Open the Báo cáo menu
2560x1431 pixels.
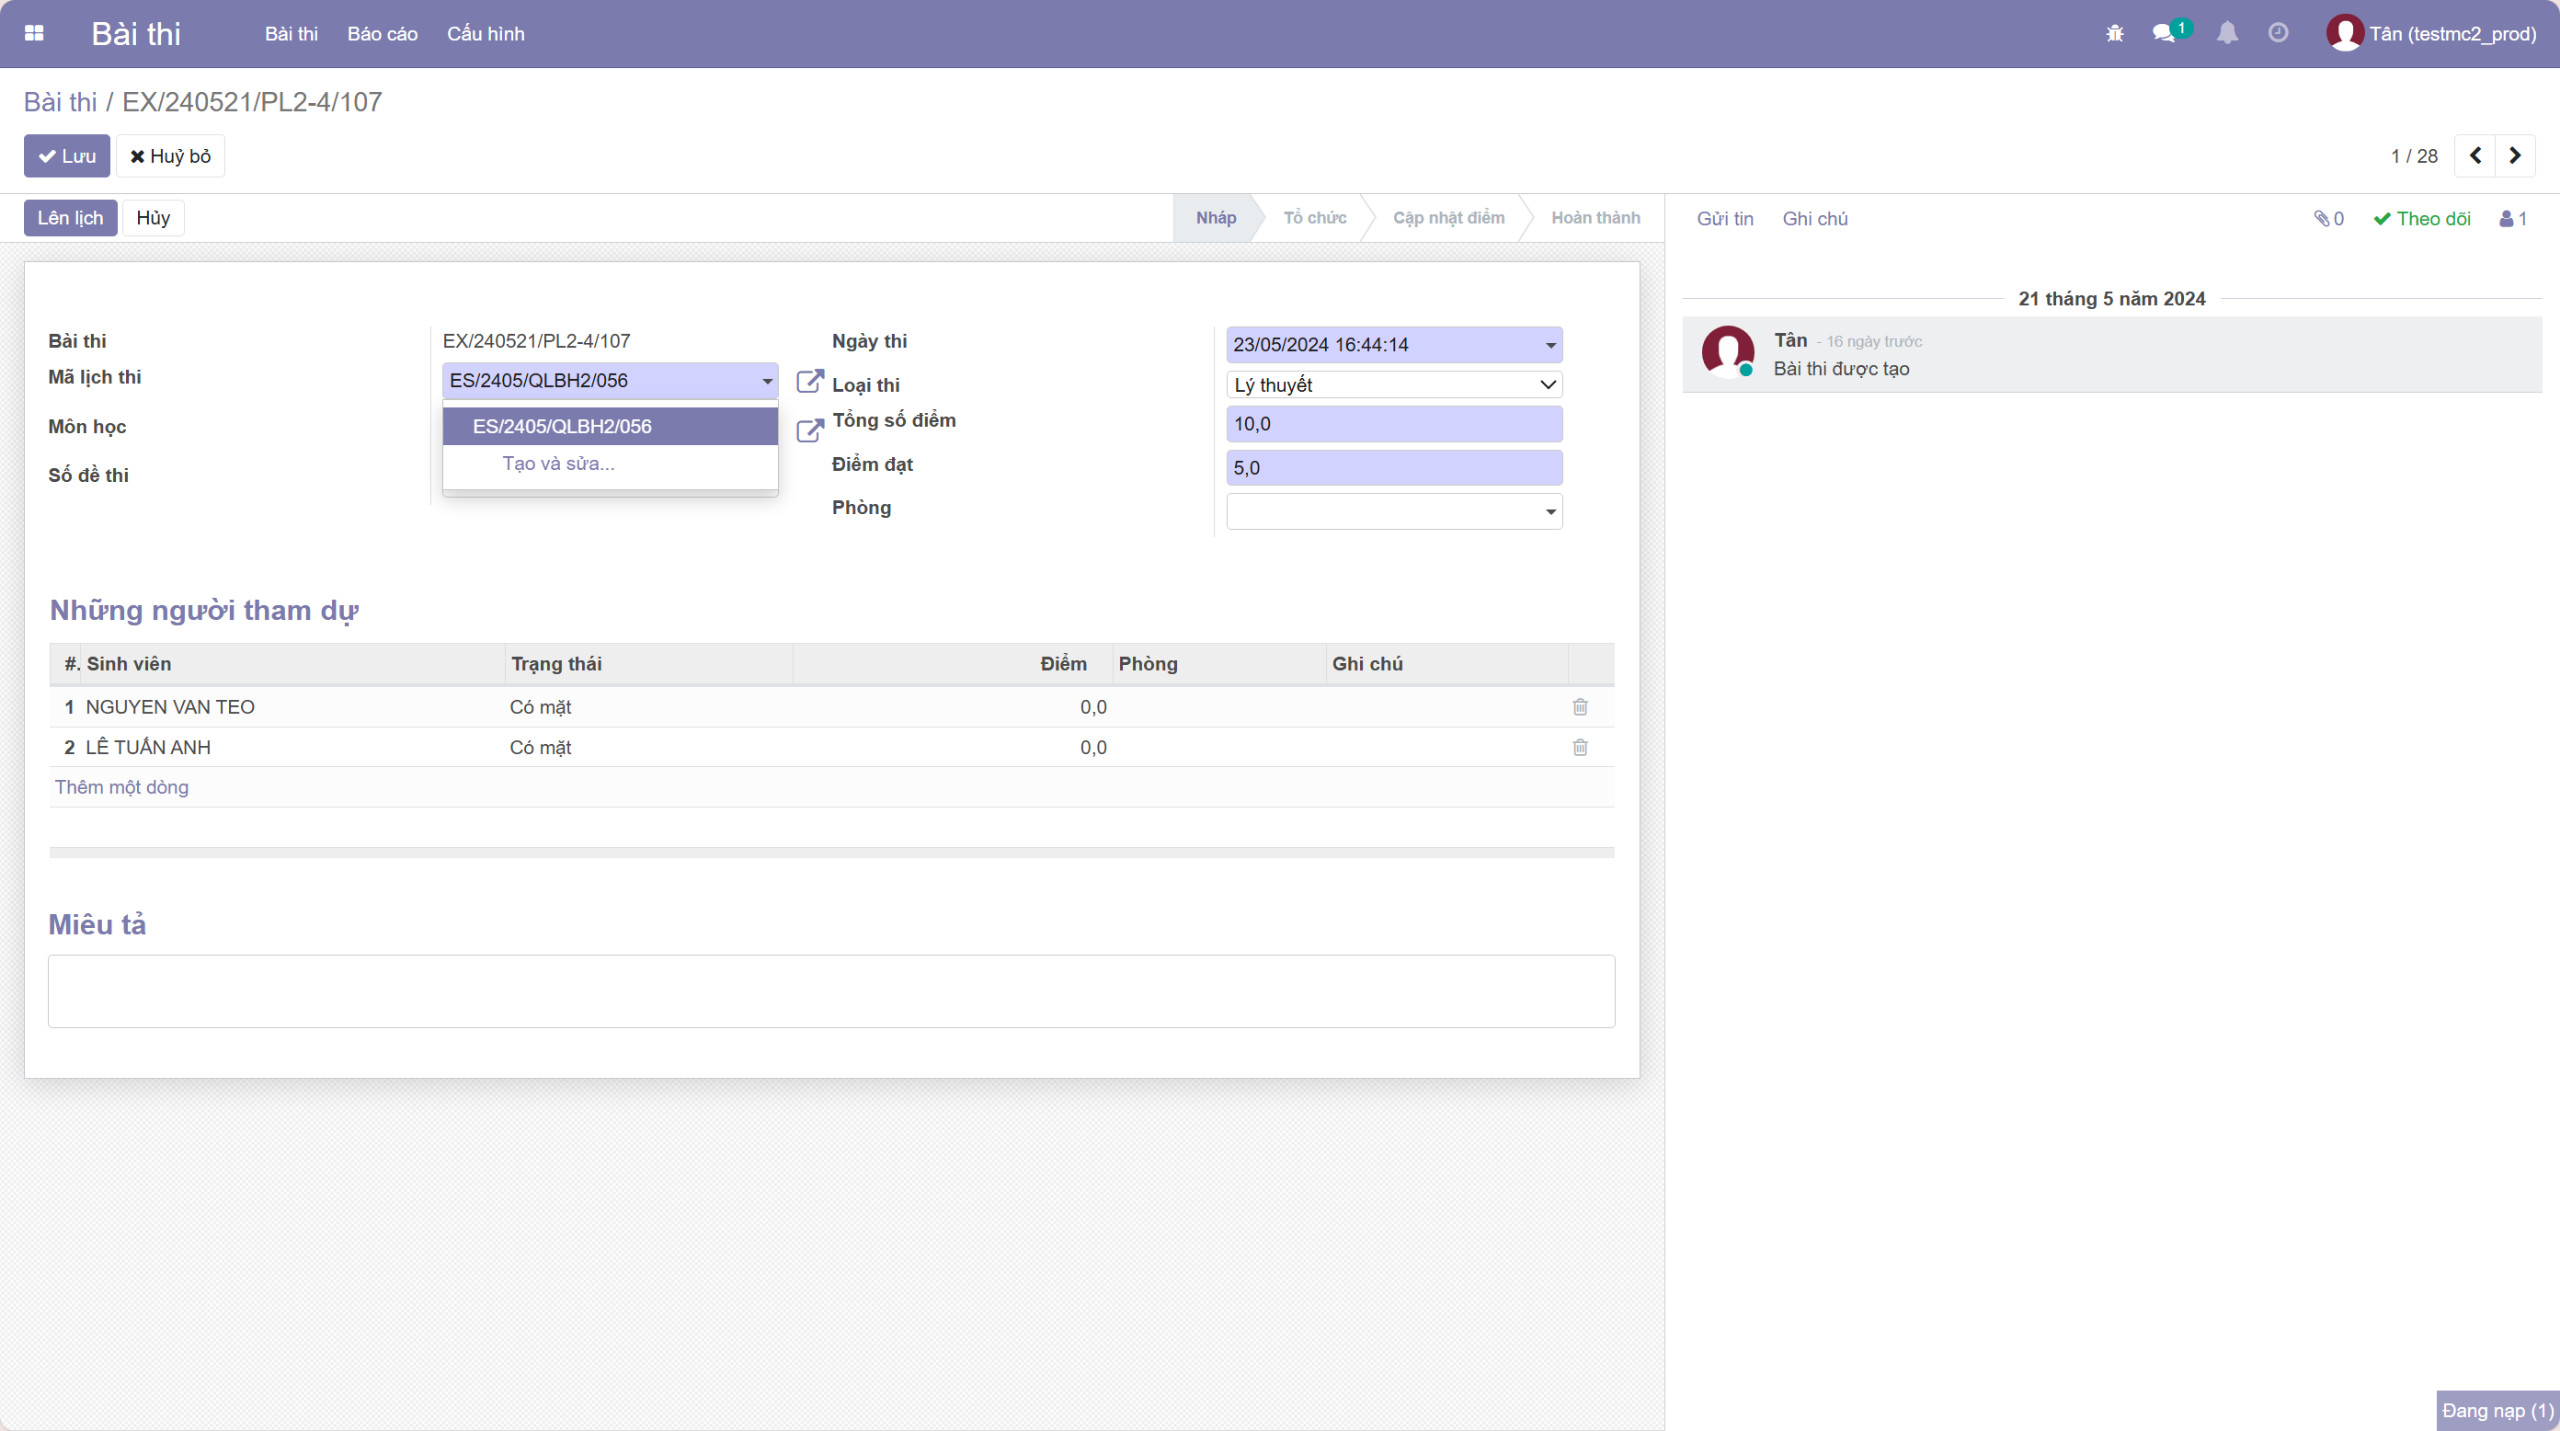(382, 34)
